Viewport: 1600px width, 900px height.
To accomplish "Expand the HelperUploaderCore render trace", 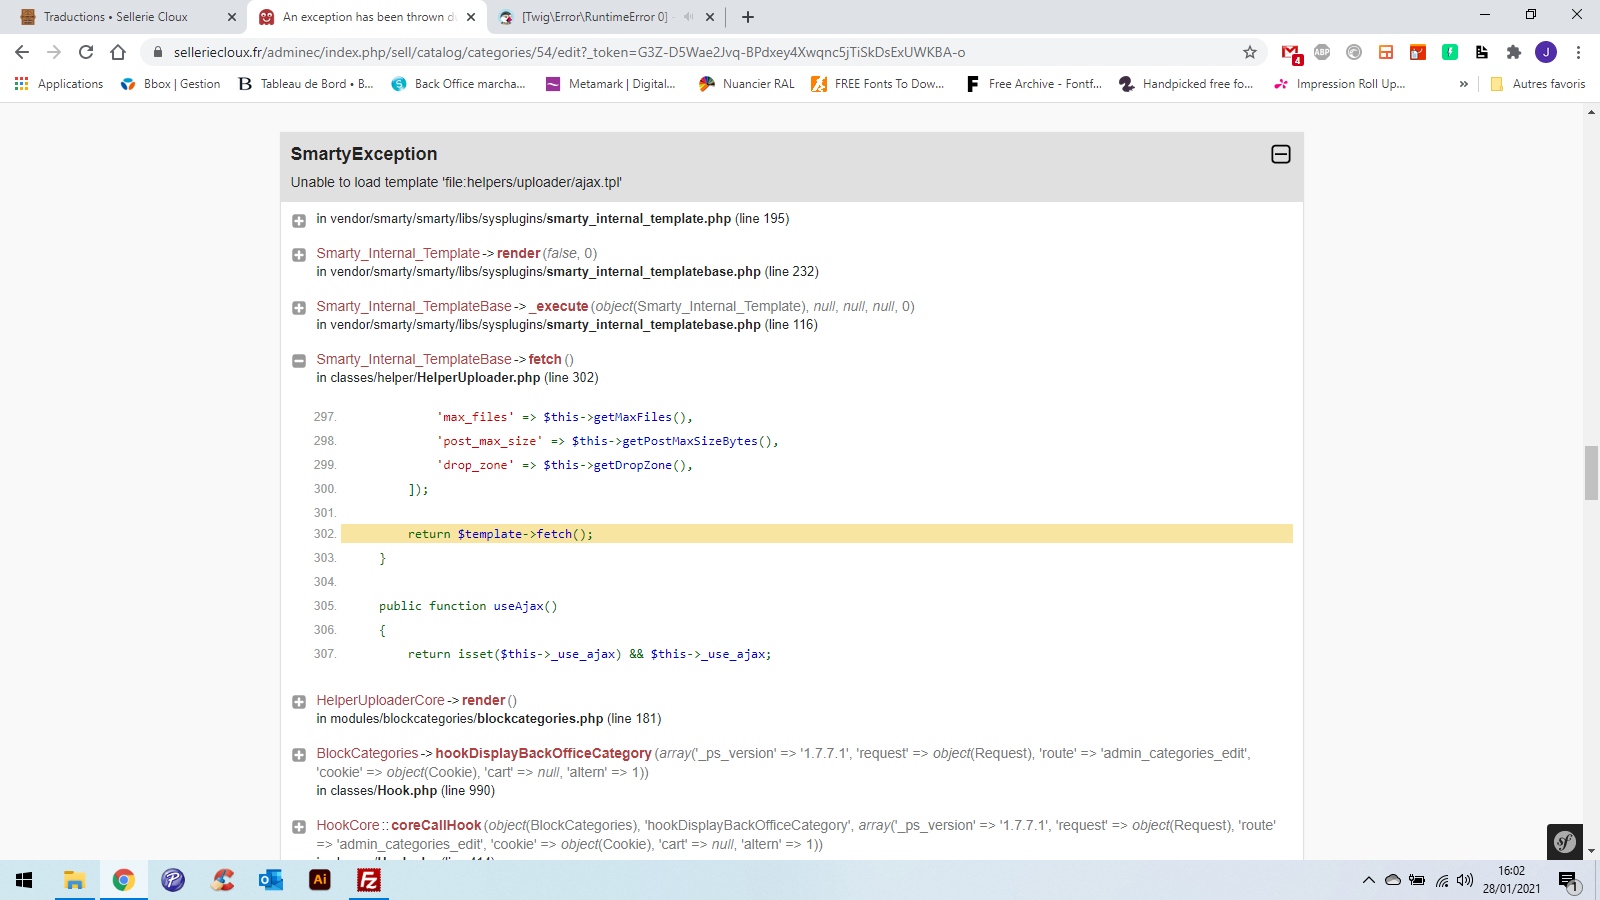I will [x=299, y=702].
